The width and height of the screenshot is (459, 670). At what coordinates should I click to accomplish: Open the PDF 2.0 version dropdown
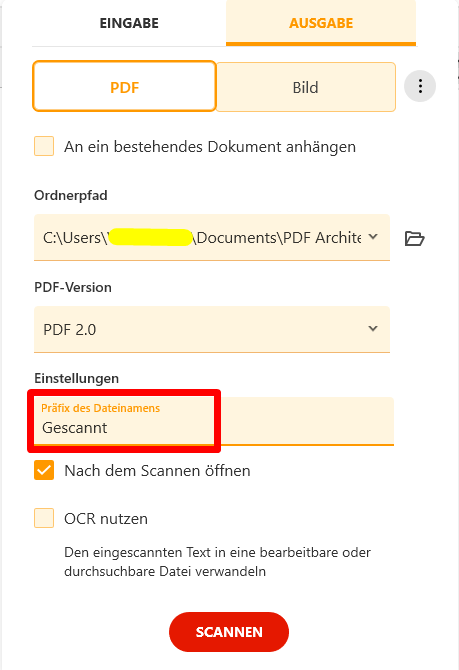tap(212, 329)
